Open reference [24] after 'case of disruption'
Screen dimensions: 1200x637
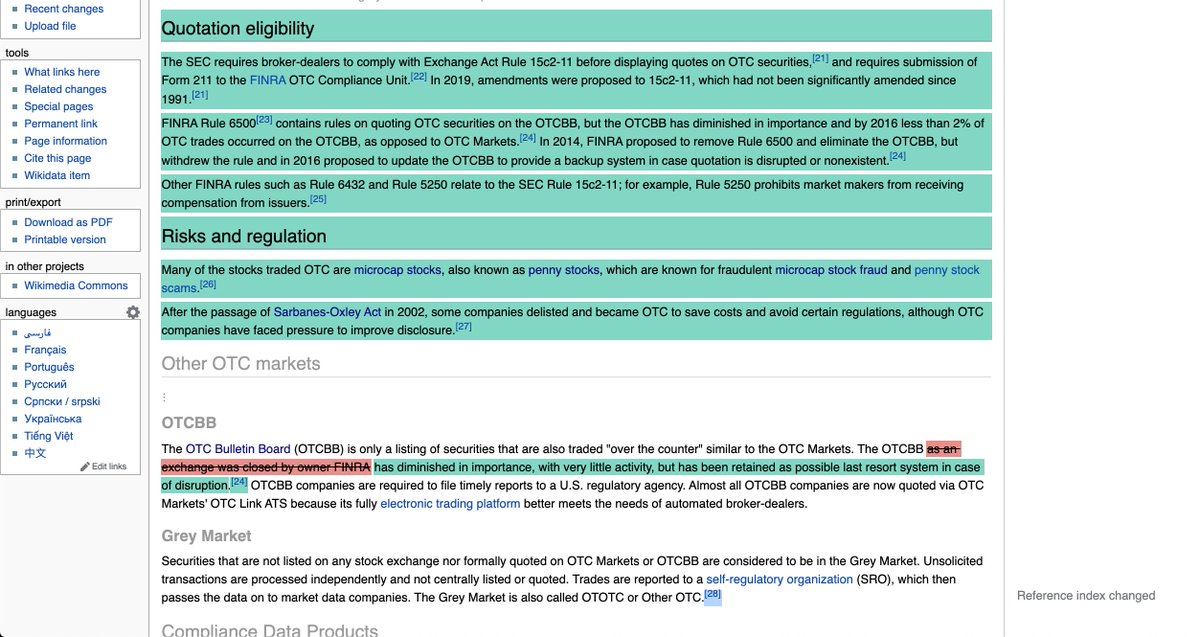(x=239, y=482)
